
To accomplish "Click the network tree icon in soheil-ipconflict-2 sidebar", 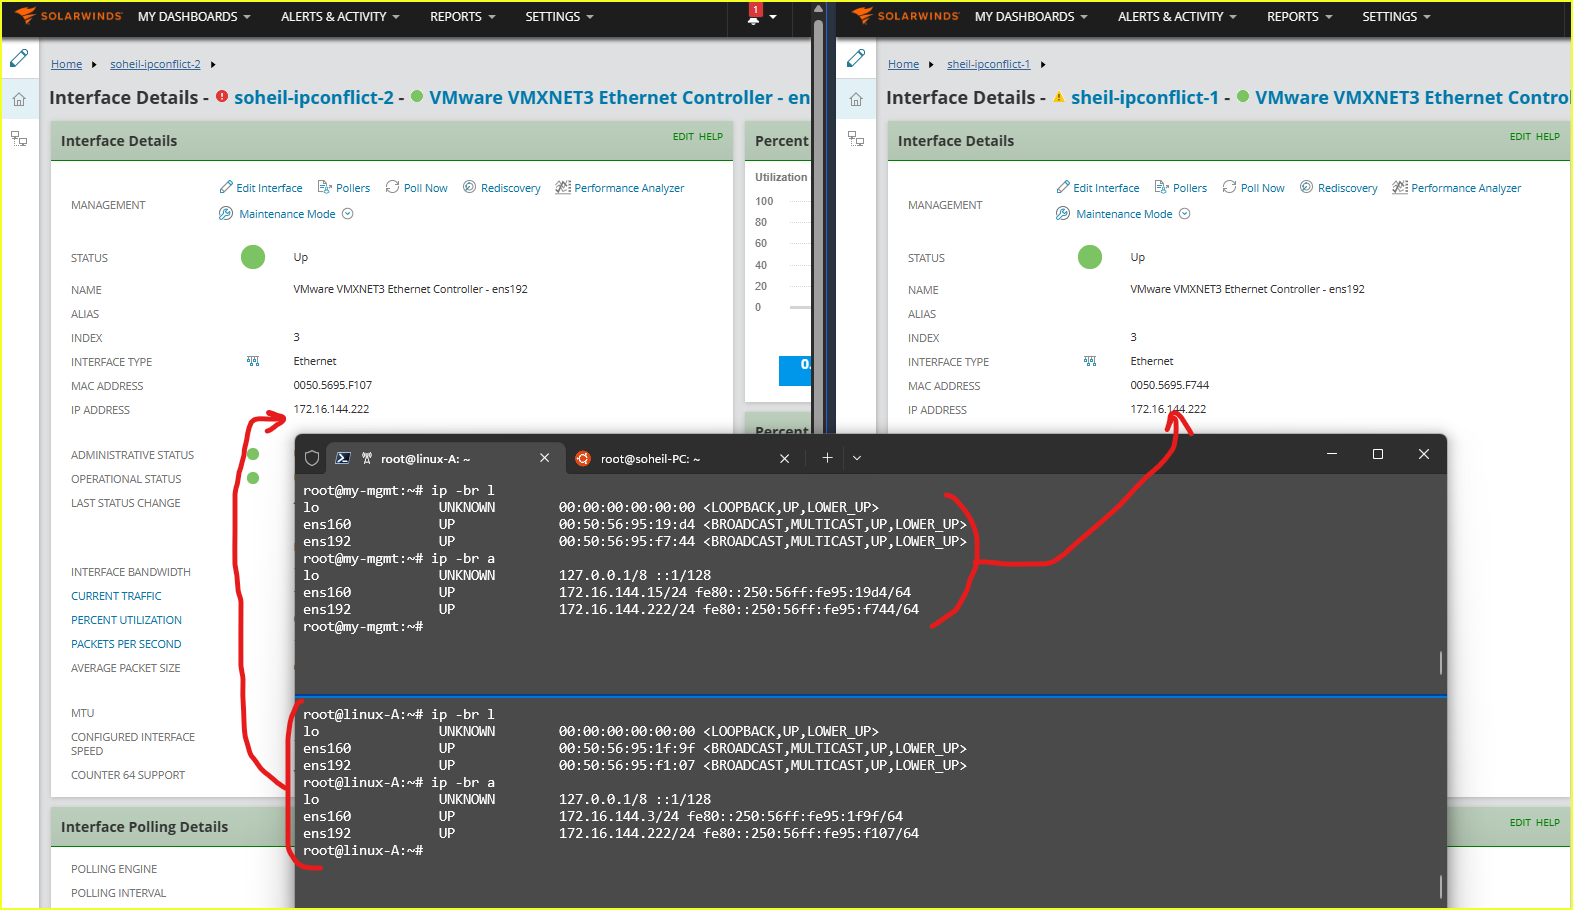I will pyautogui.click(x=19, y=138).
